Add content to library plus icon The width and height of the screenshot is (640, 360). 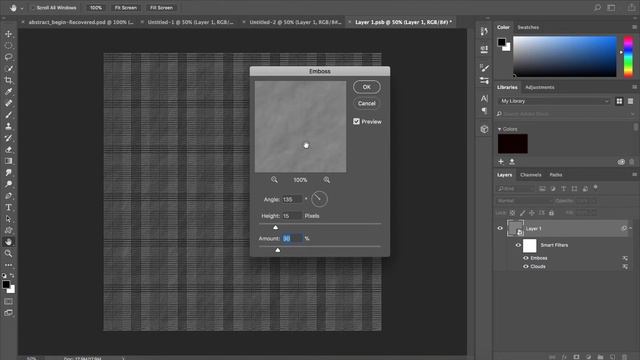[x=501, y=162]
